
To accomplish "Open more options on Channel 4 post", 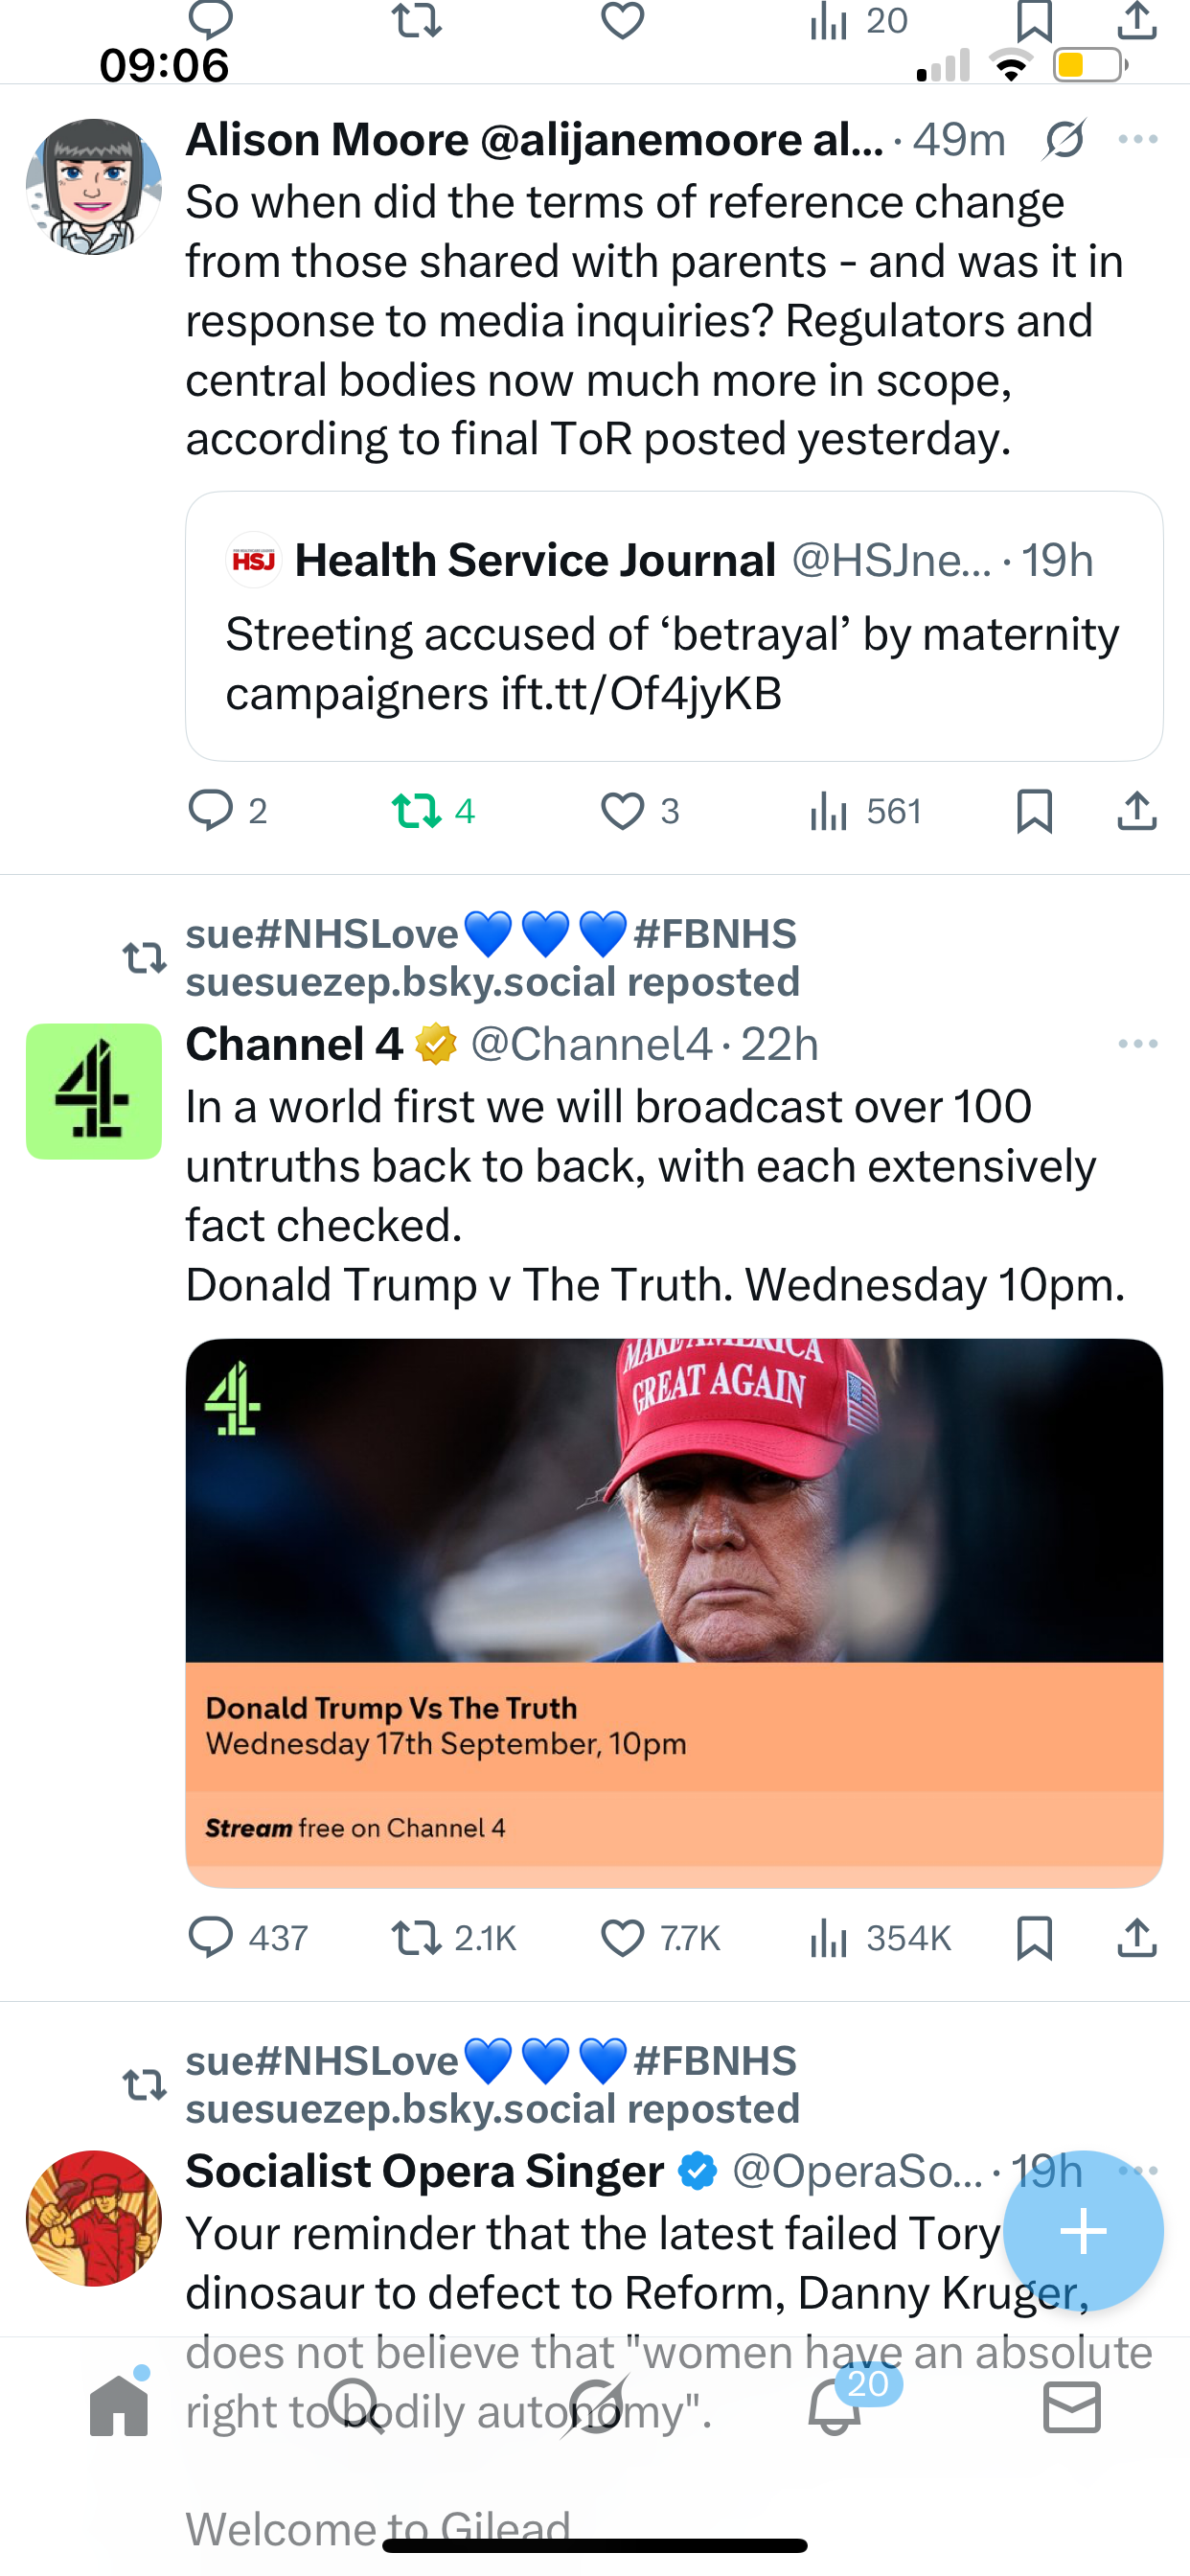I will click(x=1138, y=1044).
